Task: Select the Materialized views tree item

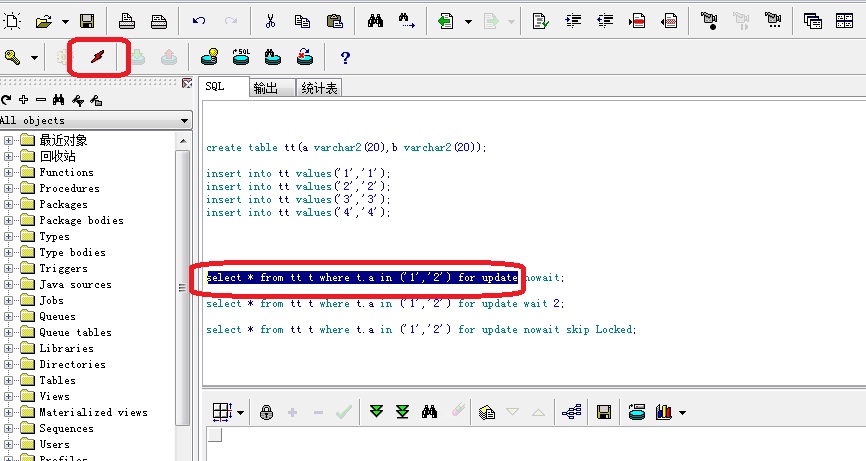Action: pos(93,412)
